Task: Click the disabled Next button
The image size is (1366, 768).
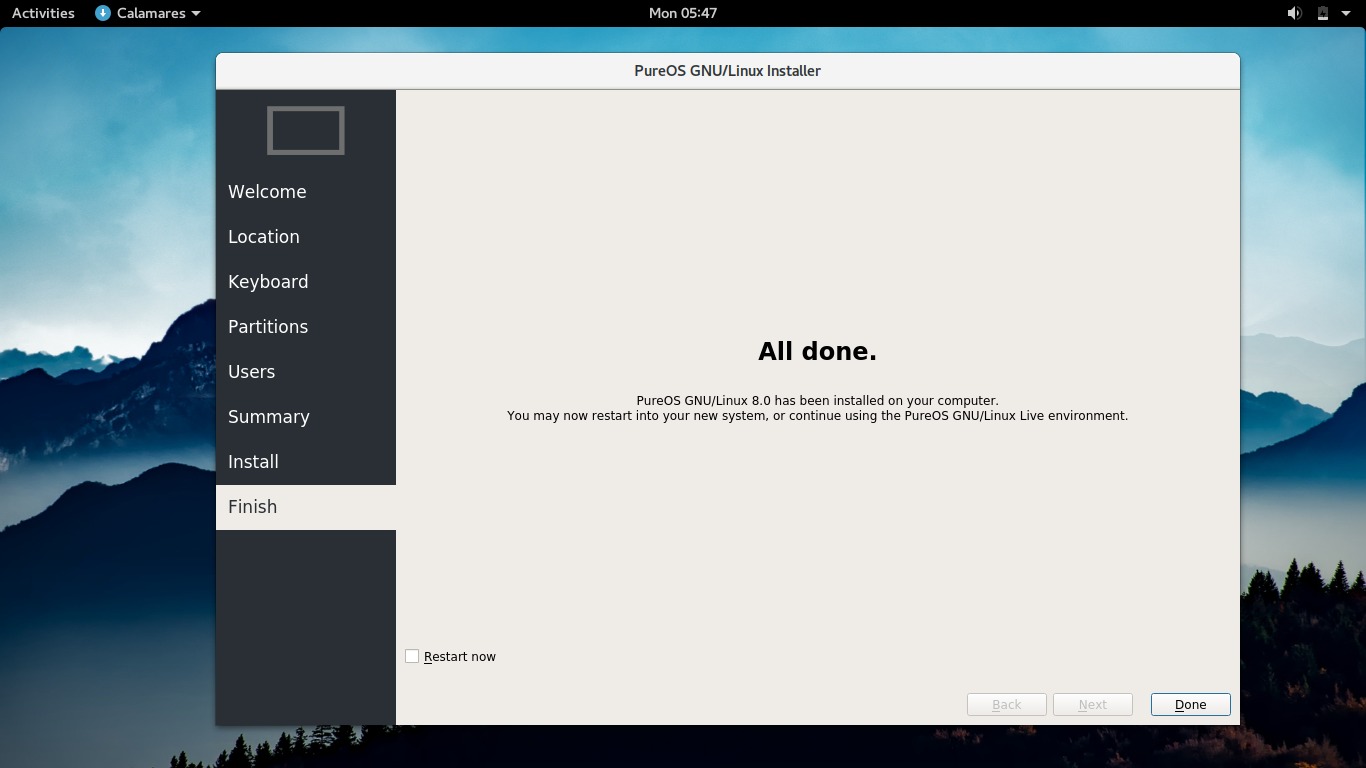Action: tap(1092, 704)
